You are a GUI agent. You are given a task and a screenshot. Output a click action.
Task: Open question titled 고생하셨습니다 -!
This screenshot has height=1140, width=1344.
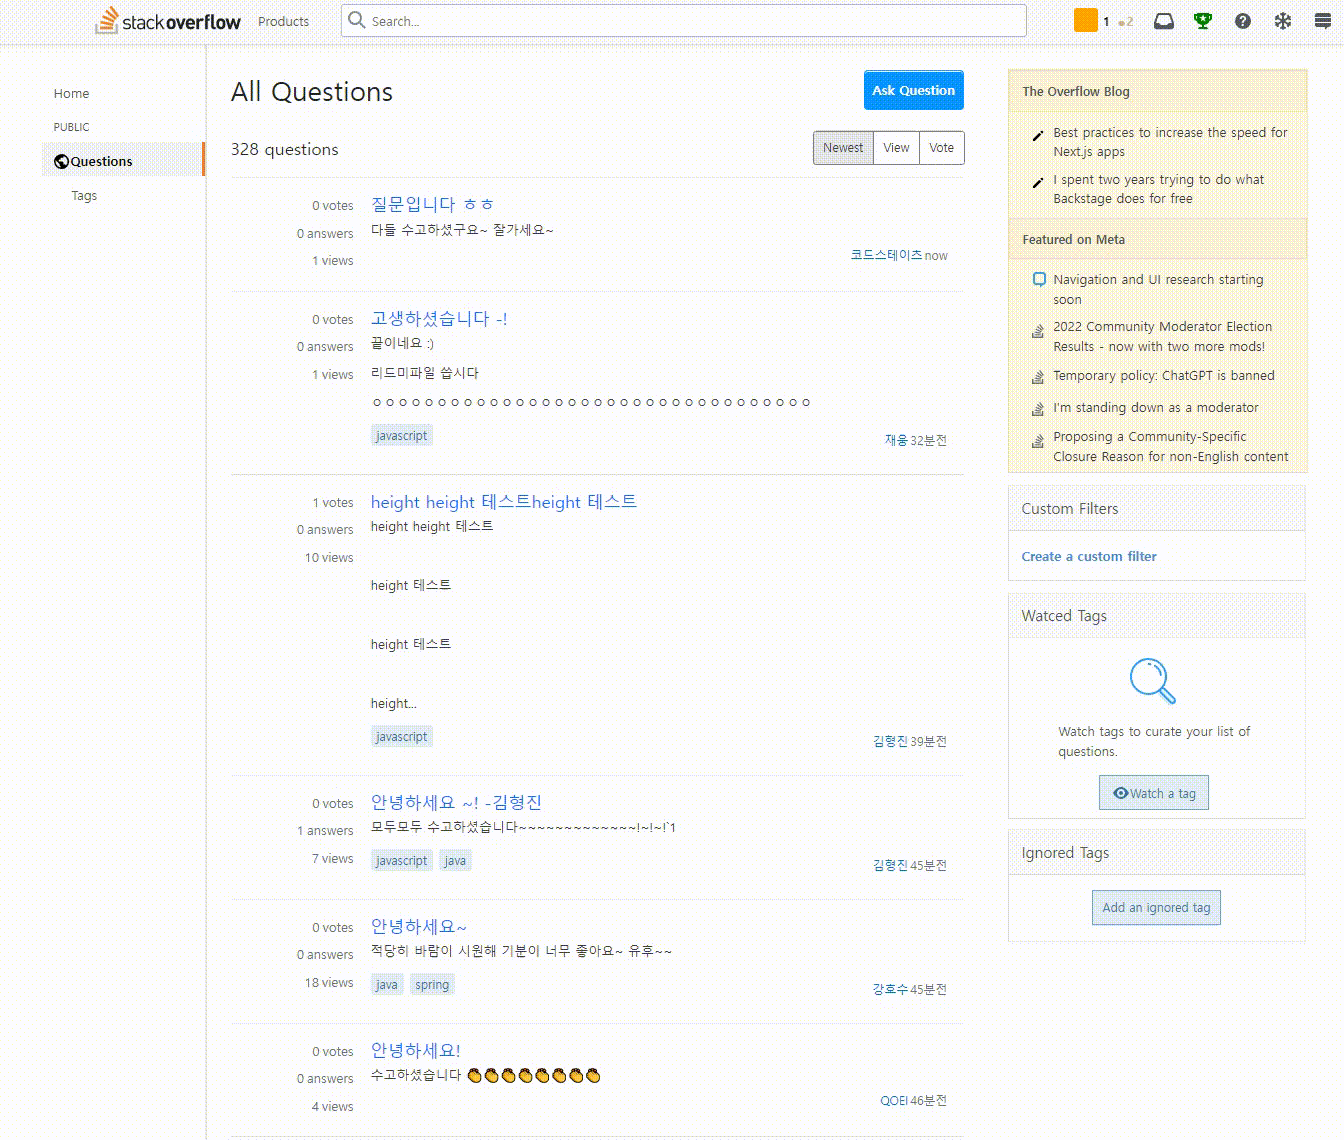(439, 319)
